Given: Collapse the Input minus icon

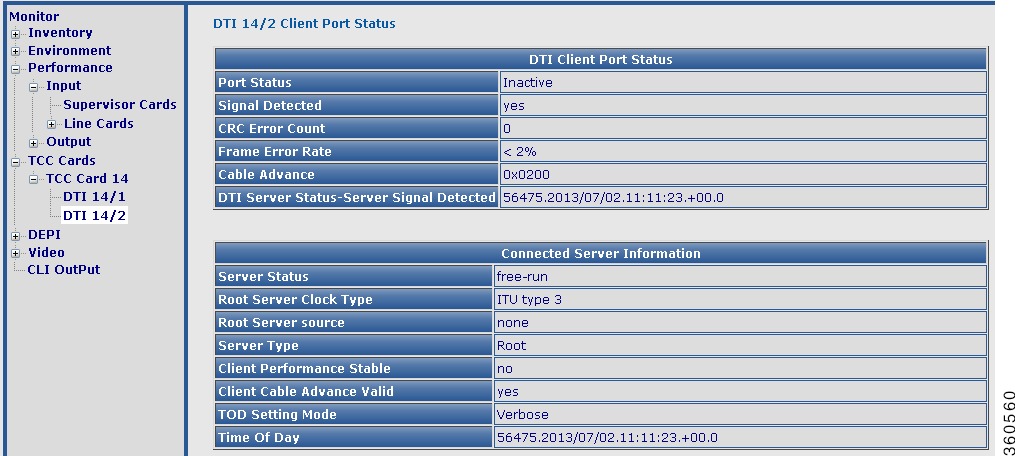Looking at the screenshot, I should click(33, 87).
